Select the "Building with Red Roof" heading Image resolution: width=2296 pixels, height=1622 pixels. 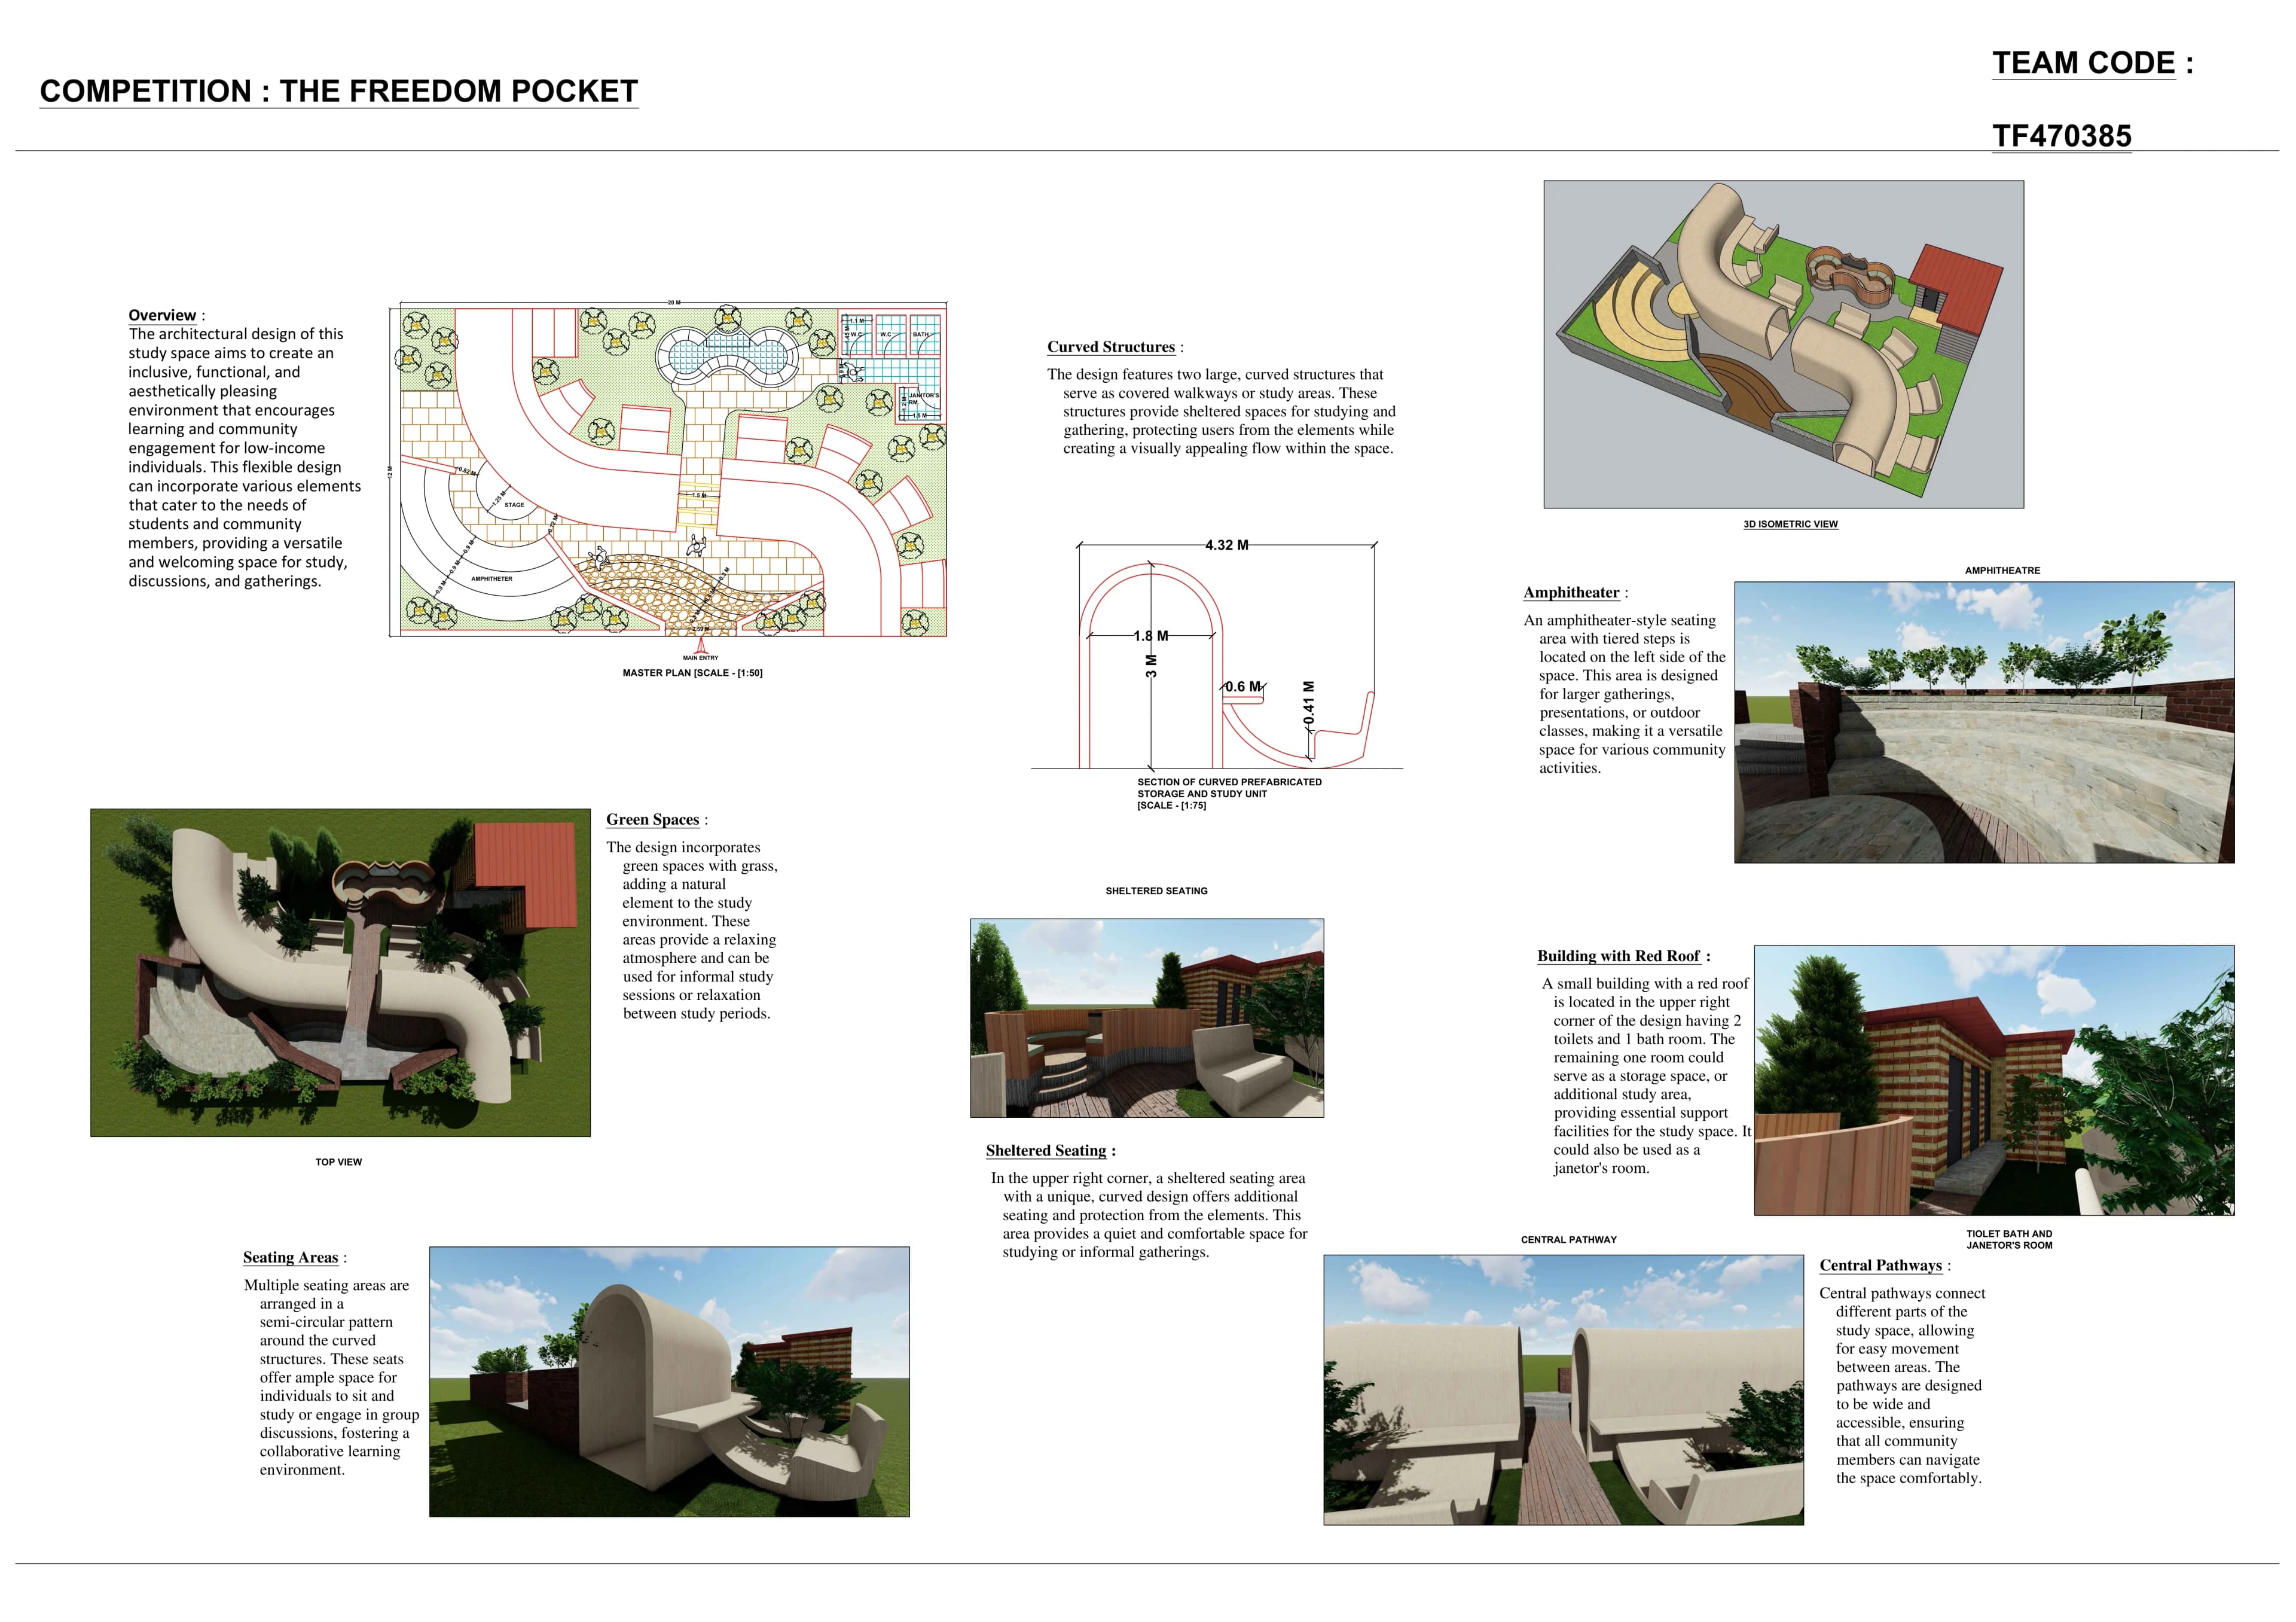tap(1618, 956)
